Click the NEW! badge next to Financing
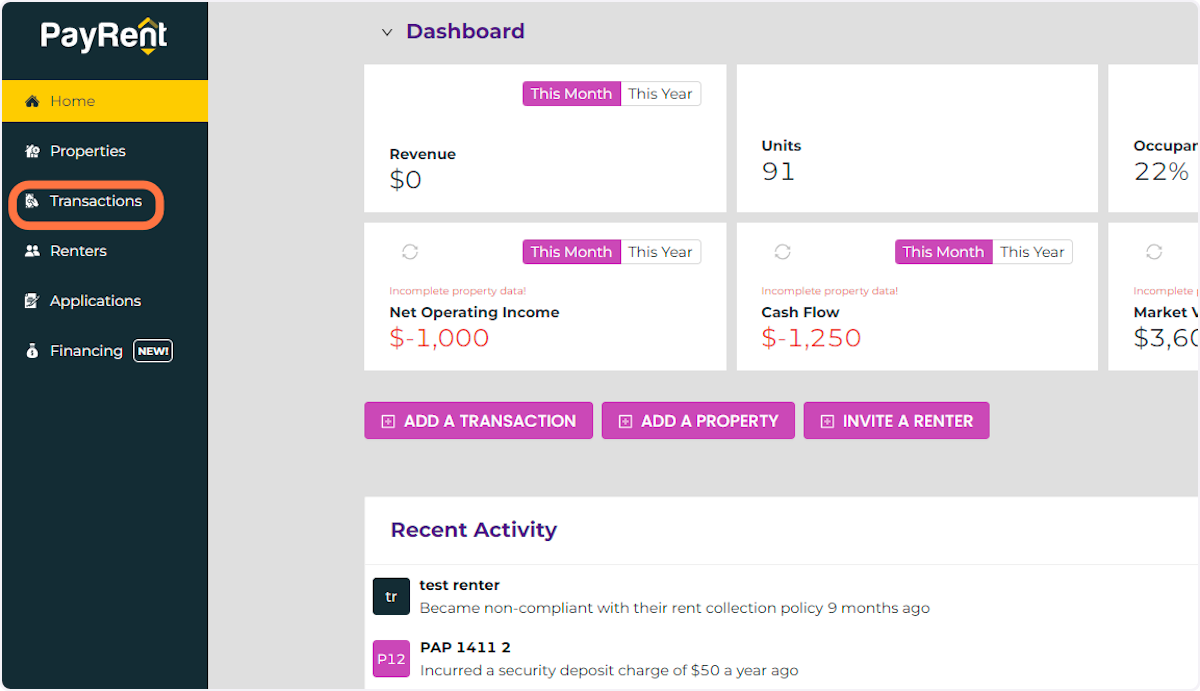 152,351
